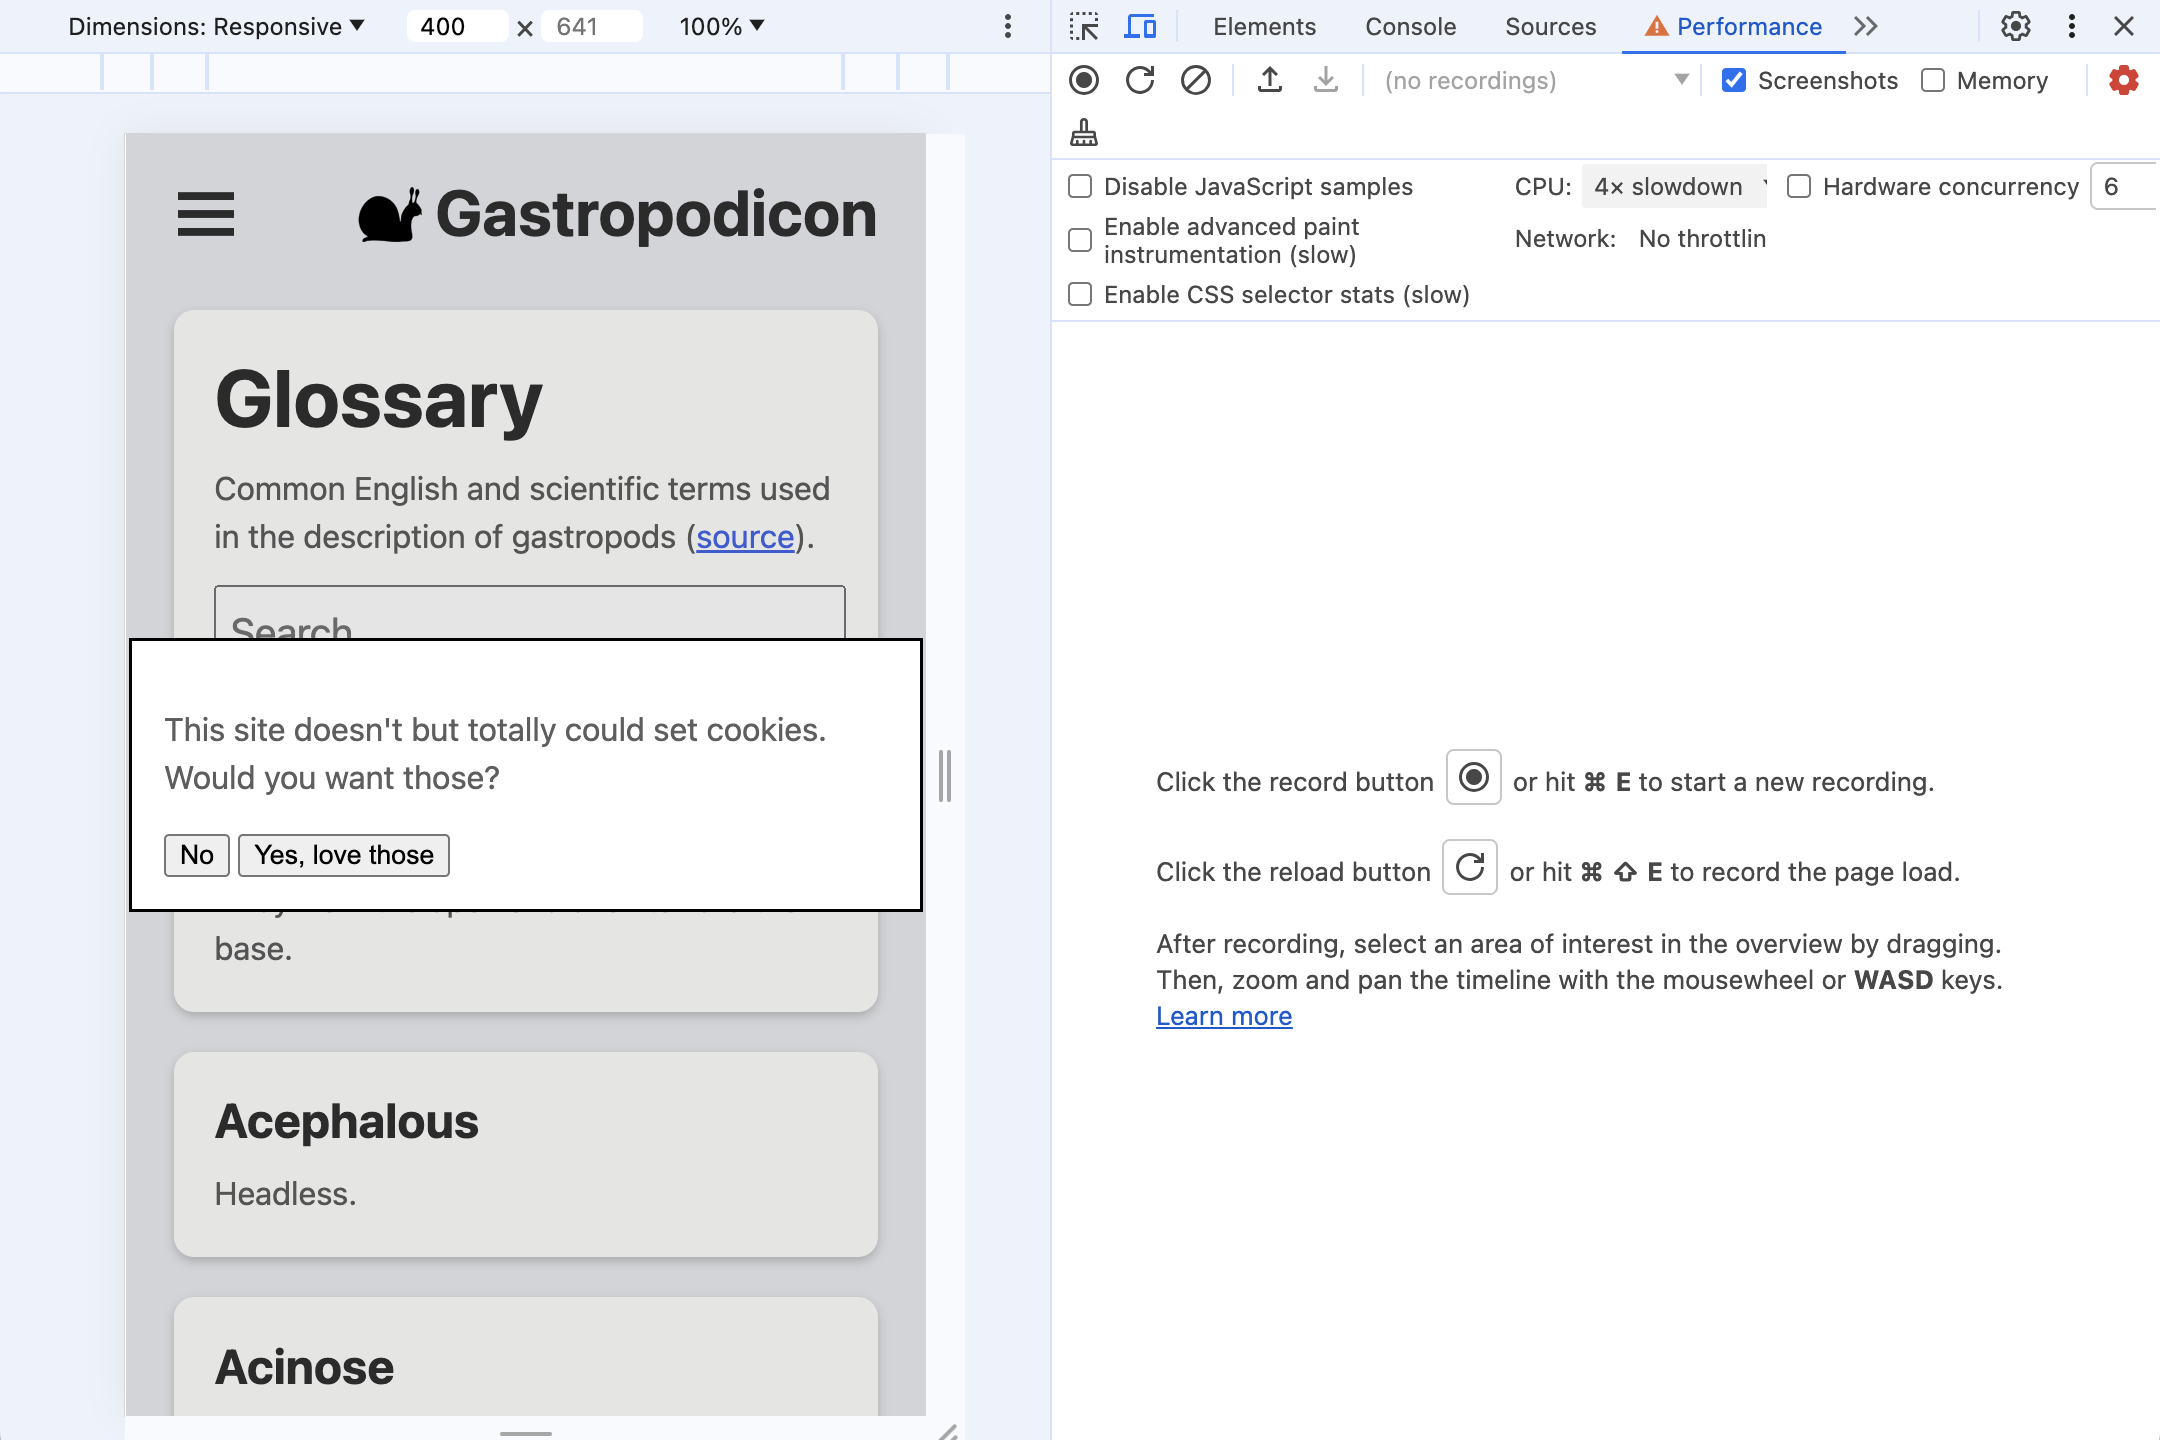Click the stop/cancel recording icon
Image resolution: width=2160 pixels, height=1440 pixels.
pyautogui.click(x=1196, y=80)
